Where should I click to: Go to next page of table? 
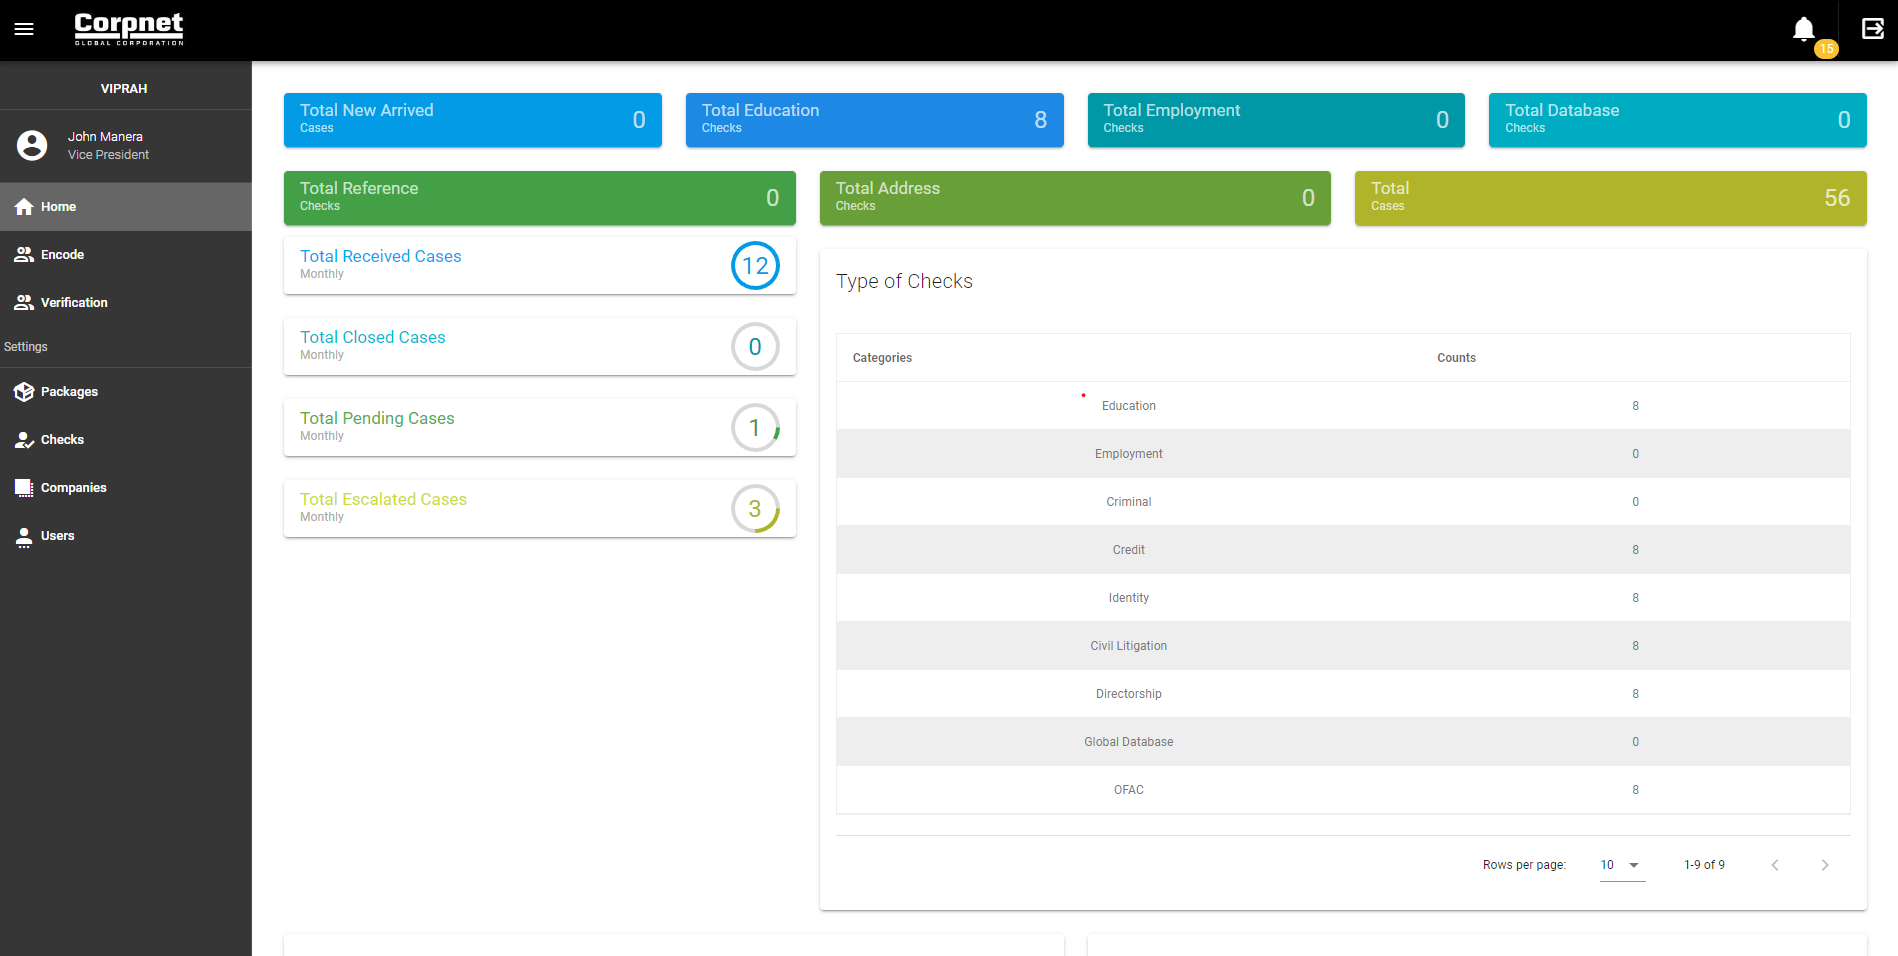pos(1824,865)
